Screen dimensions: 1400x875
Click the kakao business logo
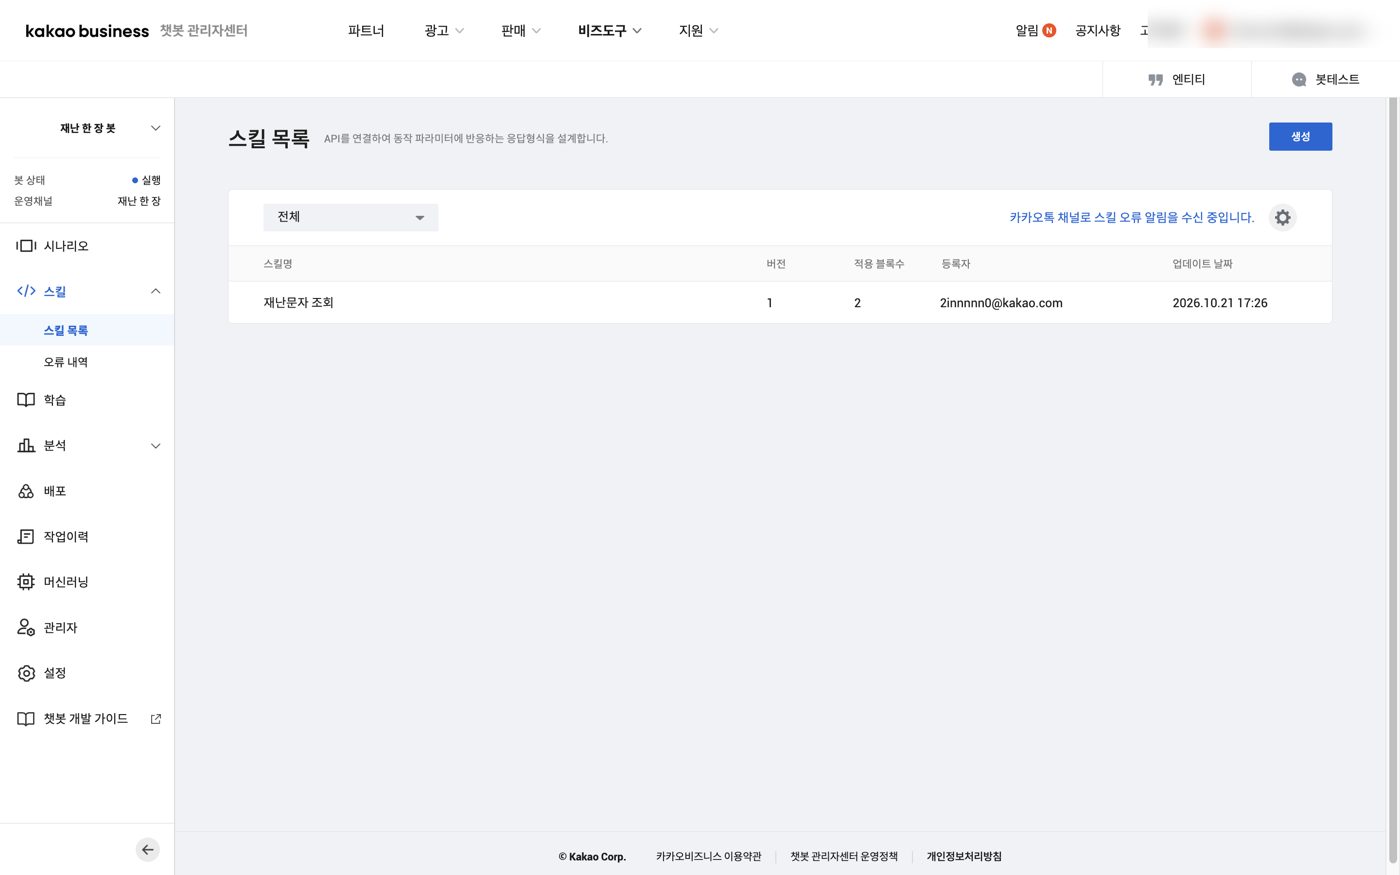tap(87, 31)
